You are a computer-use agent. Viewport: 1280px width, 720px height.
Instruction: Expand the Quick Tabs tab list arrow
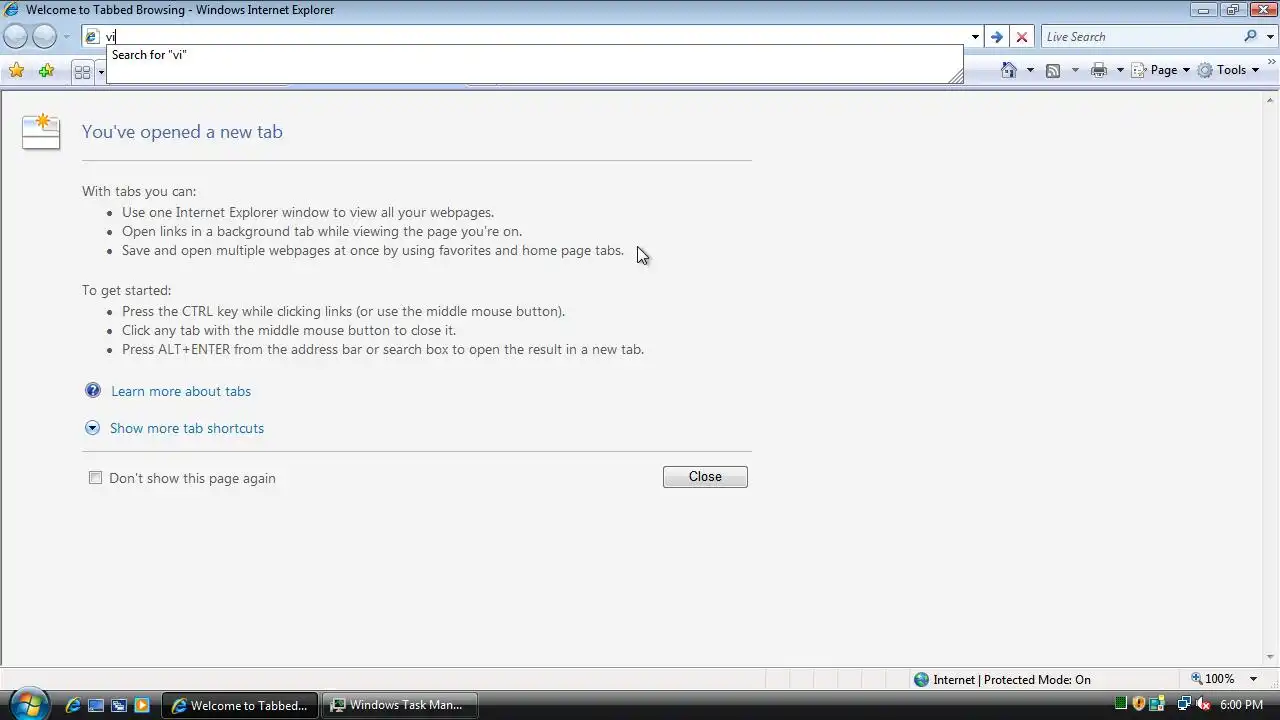pyautogui.click(x=100, y=71)
